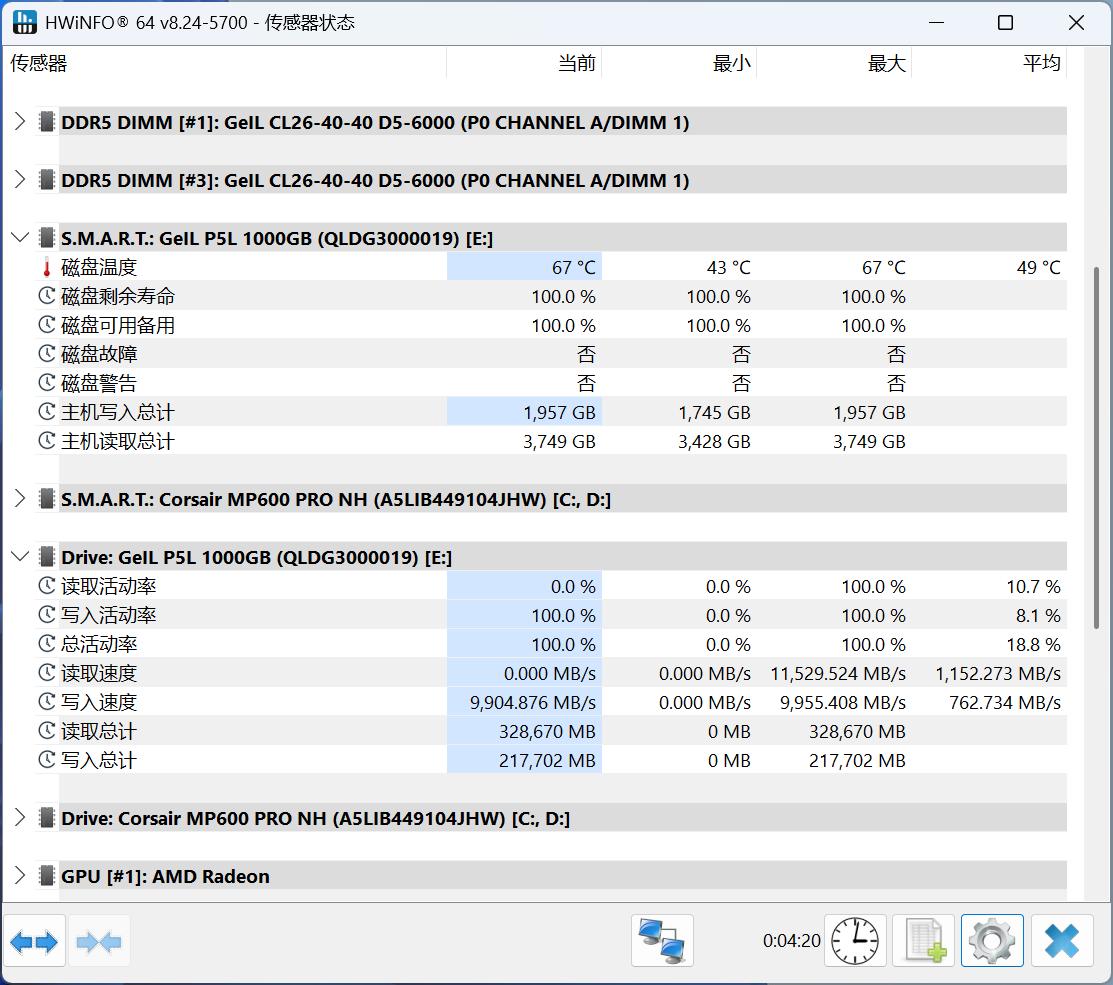1113x985 pixels.
Task: Click the 1,745 GB minimum host writes value
Action: click(x=714, y=412)
